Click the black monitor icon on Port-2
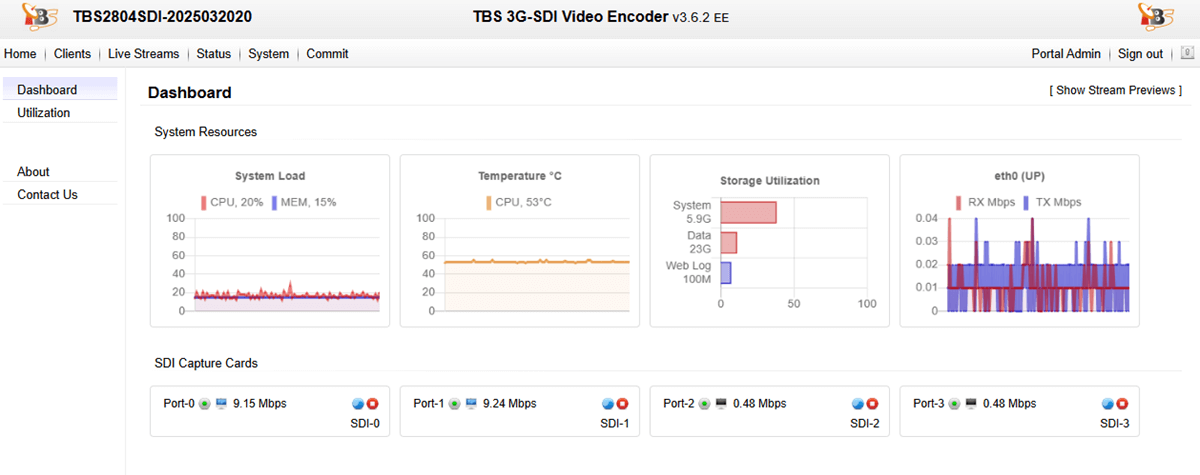 click(721, 404)
